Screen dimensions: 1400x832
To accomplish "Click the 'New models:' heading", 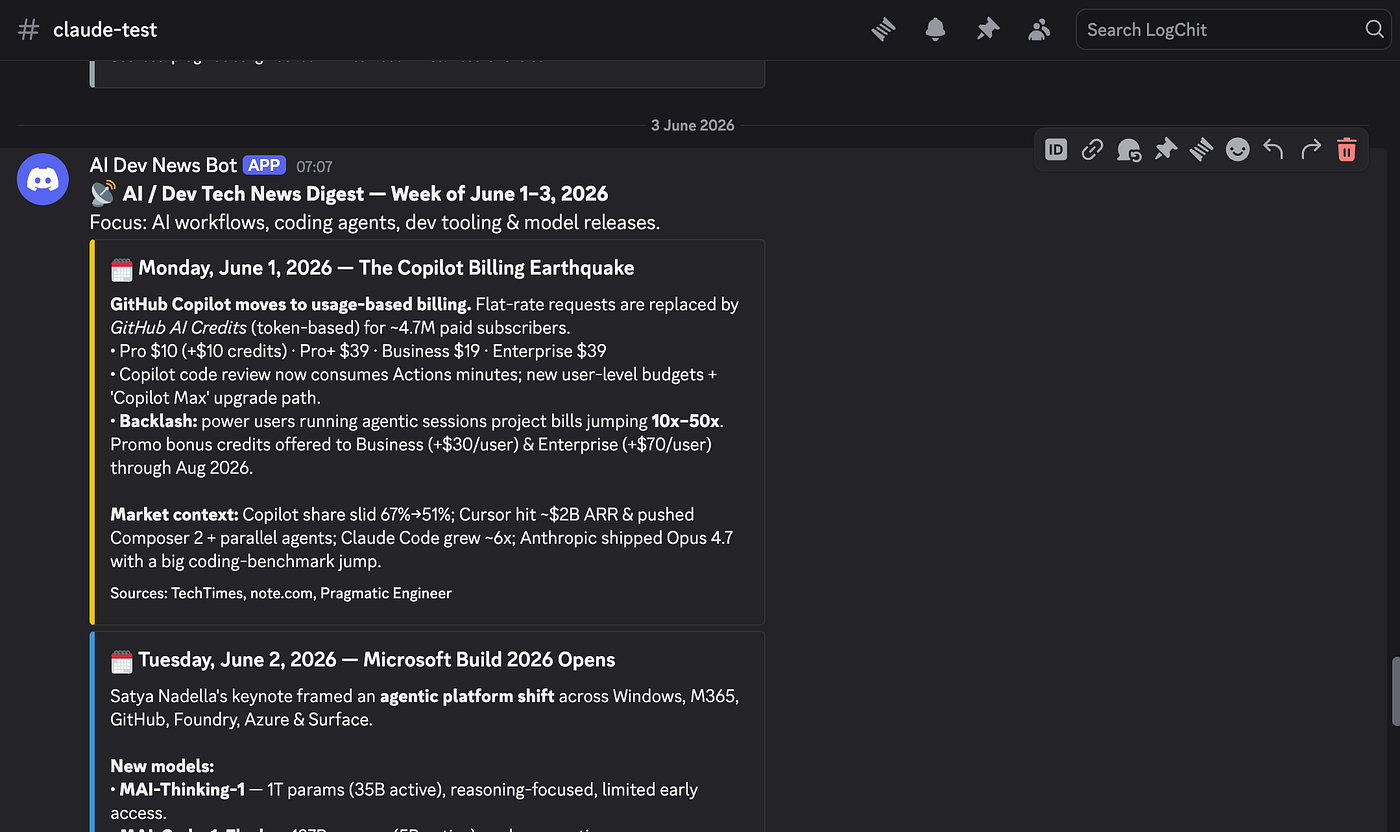I will [x=162, y=766].
